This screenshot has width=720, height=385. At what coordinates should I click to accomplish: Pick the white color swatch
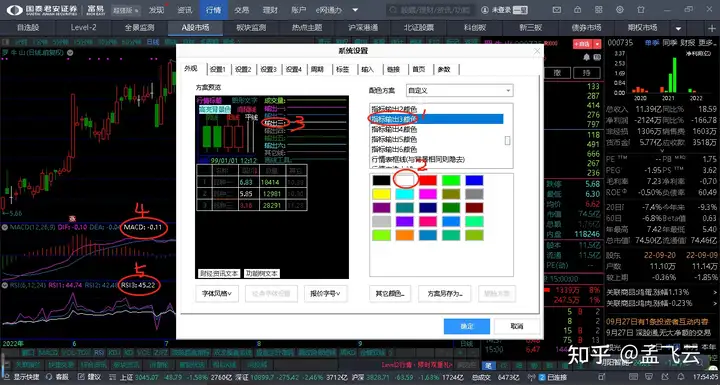pyautogui.click(x=405, y=180)
